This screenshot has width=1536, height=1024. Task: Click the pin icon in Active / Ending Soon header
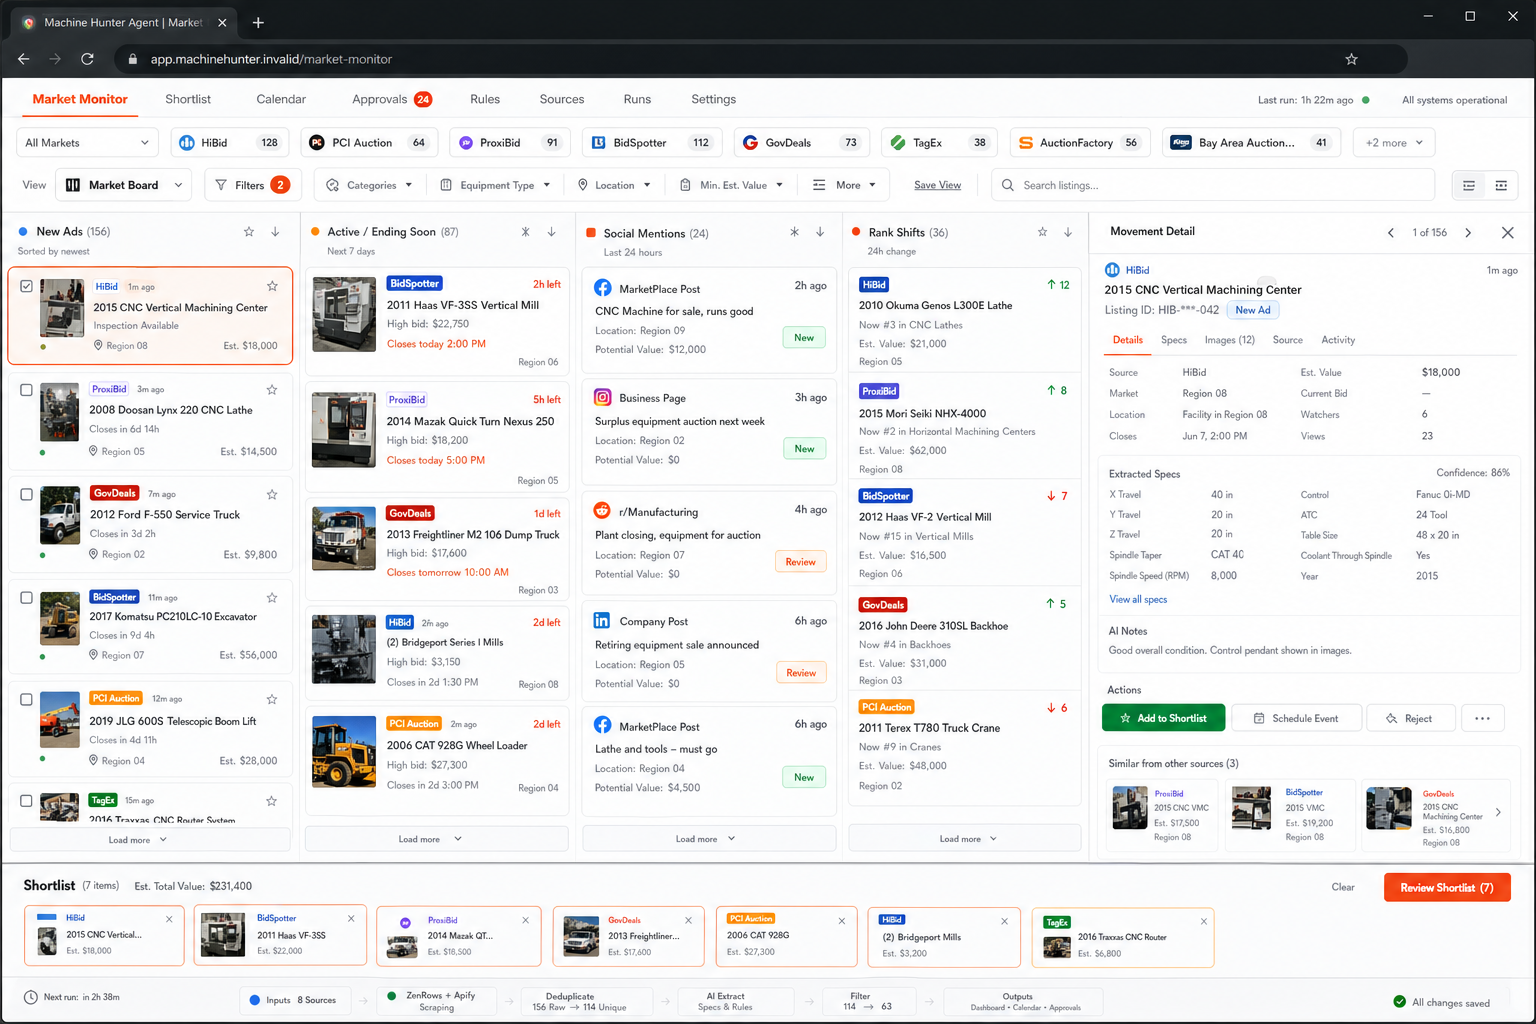coord(525,232)
